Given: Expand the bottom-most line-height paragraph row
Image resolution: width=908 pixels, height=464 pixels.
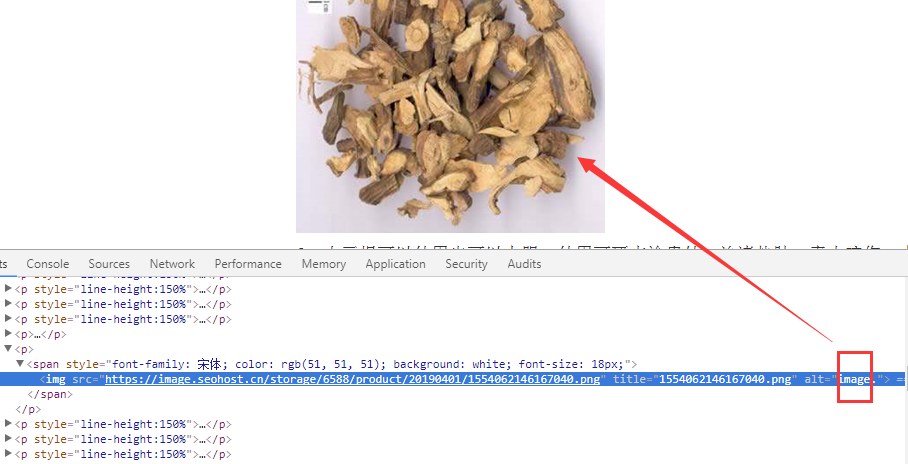Looking at the screenshot, I should pos(8,454).
